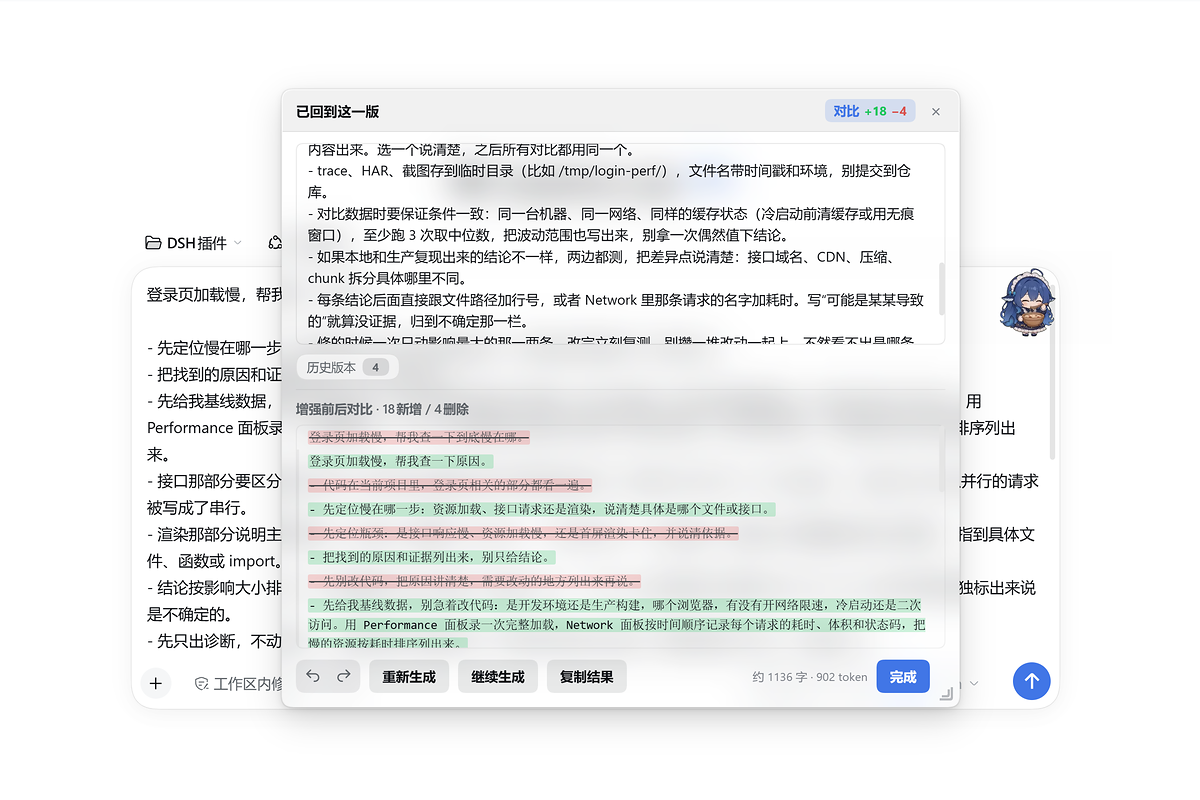Click the dropdown chevron beside the send button

click(975, 684)
